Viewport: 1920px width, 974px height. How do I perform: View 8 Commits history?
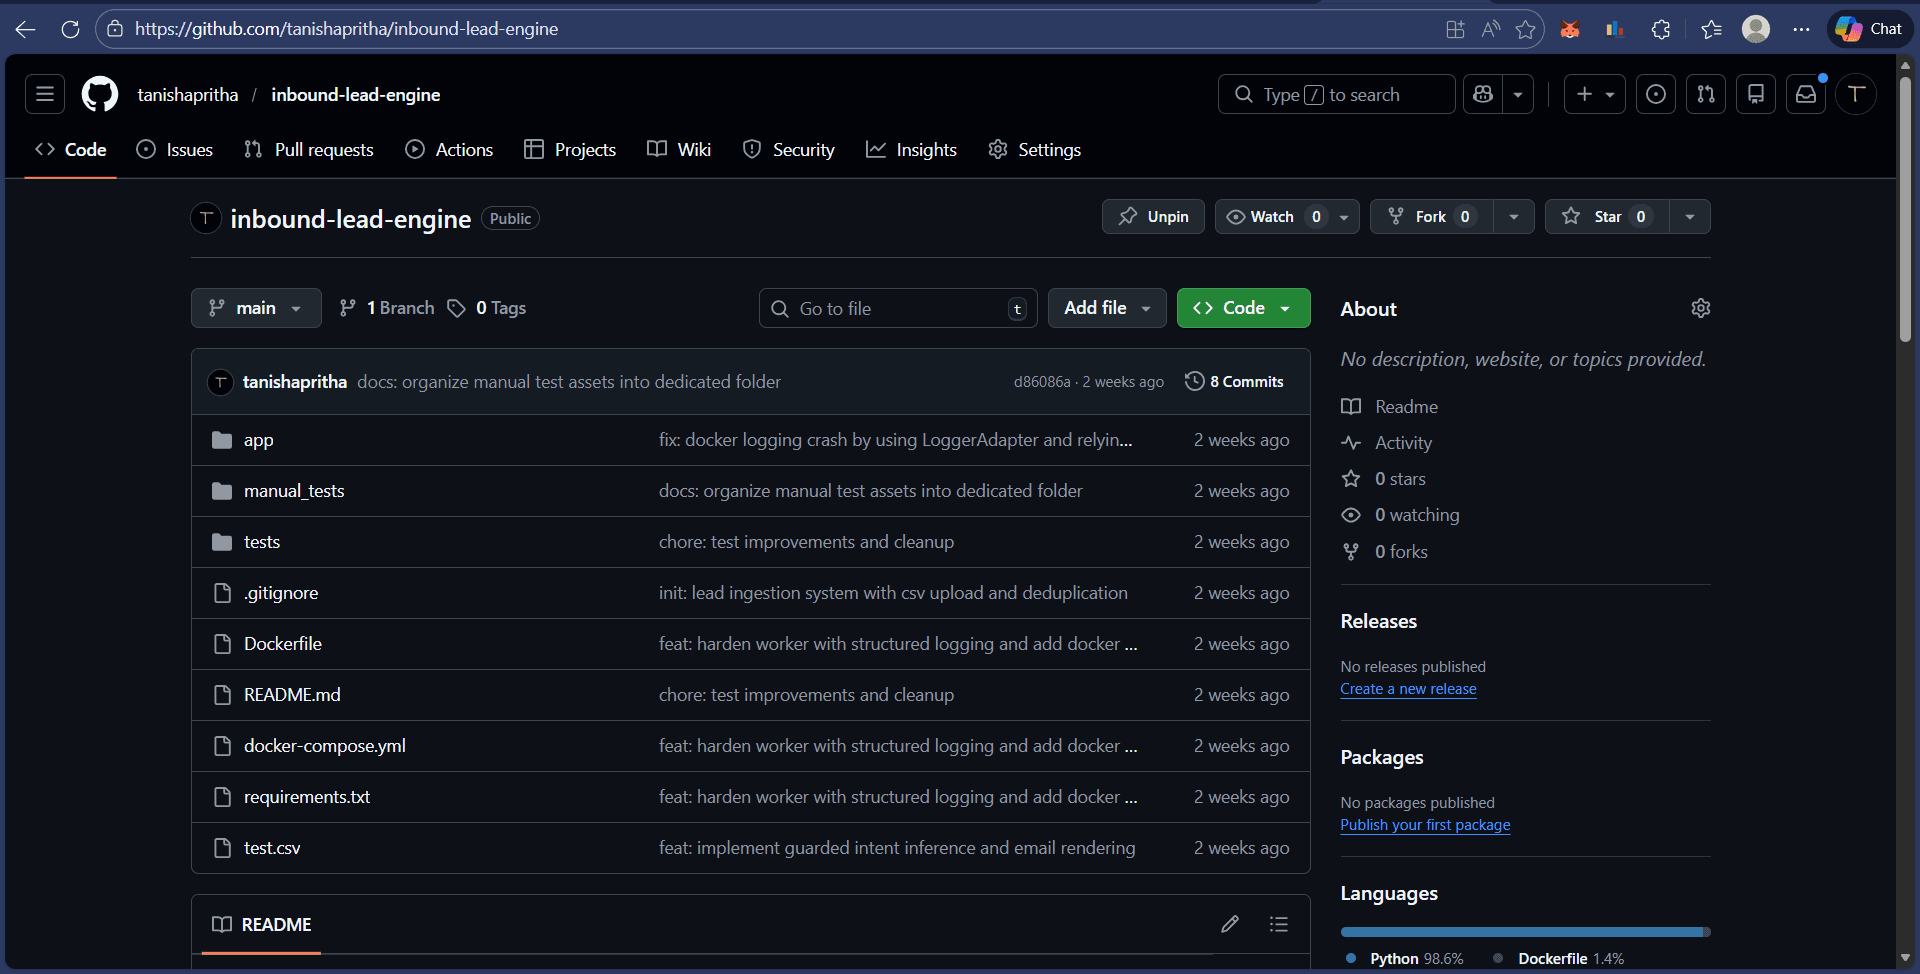point(1234,382)
